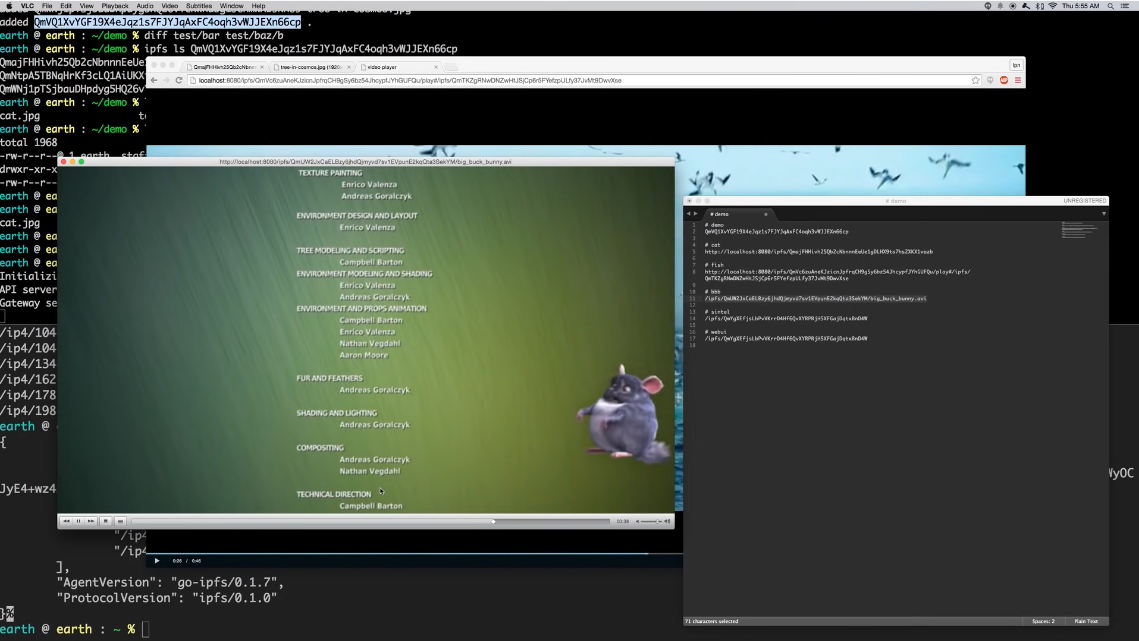The height and width of the screenshot is (641, 1139).
Task: Open the Chrome hamburger menu
Action: click(x=1017, y=80)
